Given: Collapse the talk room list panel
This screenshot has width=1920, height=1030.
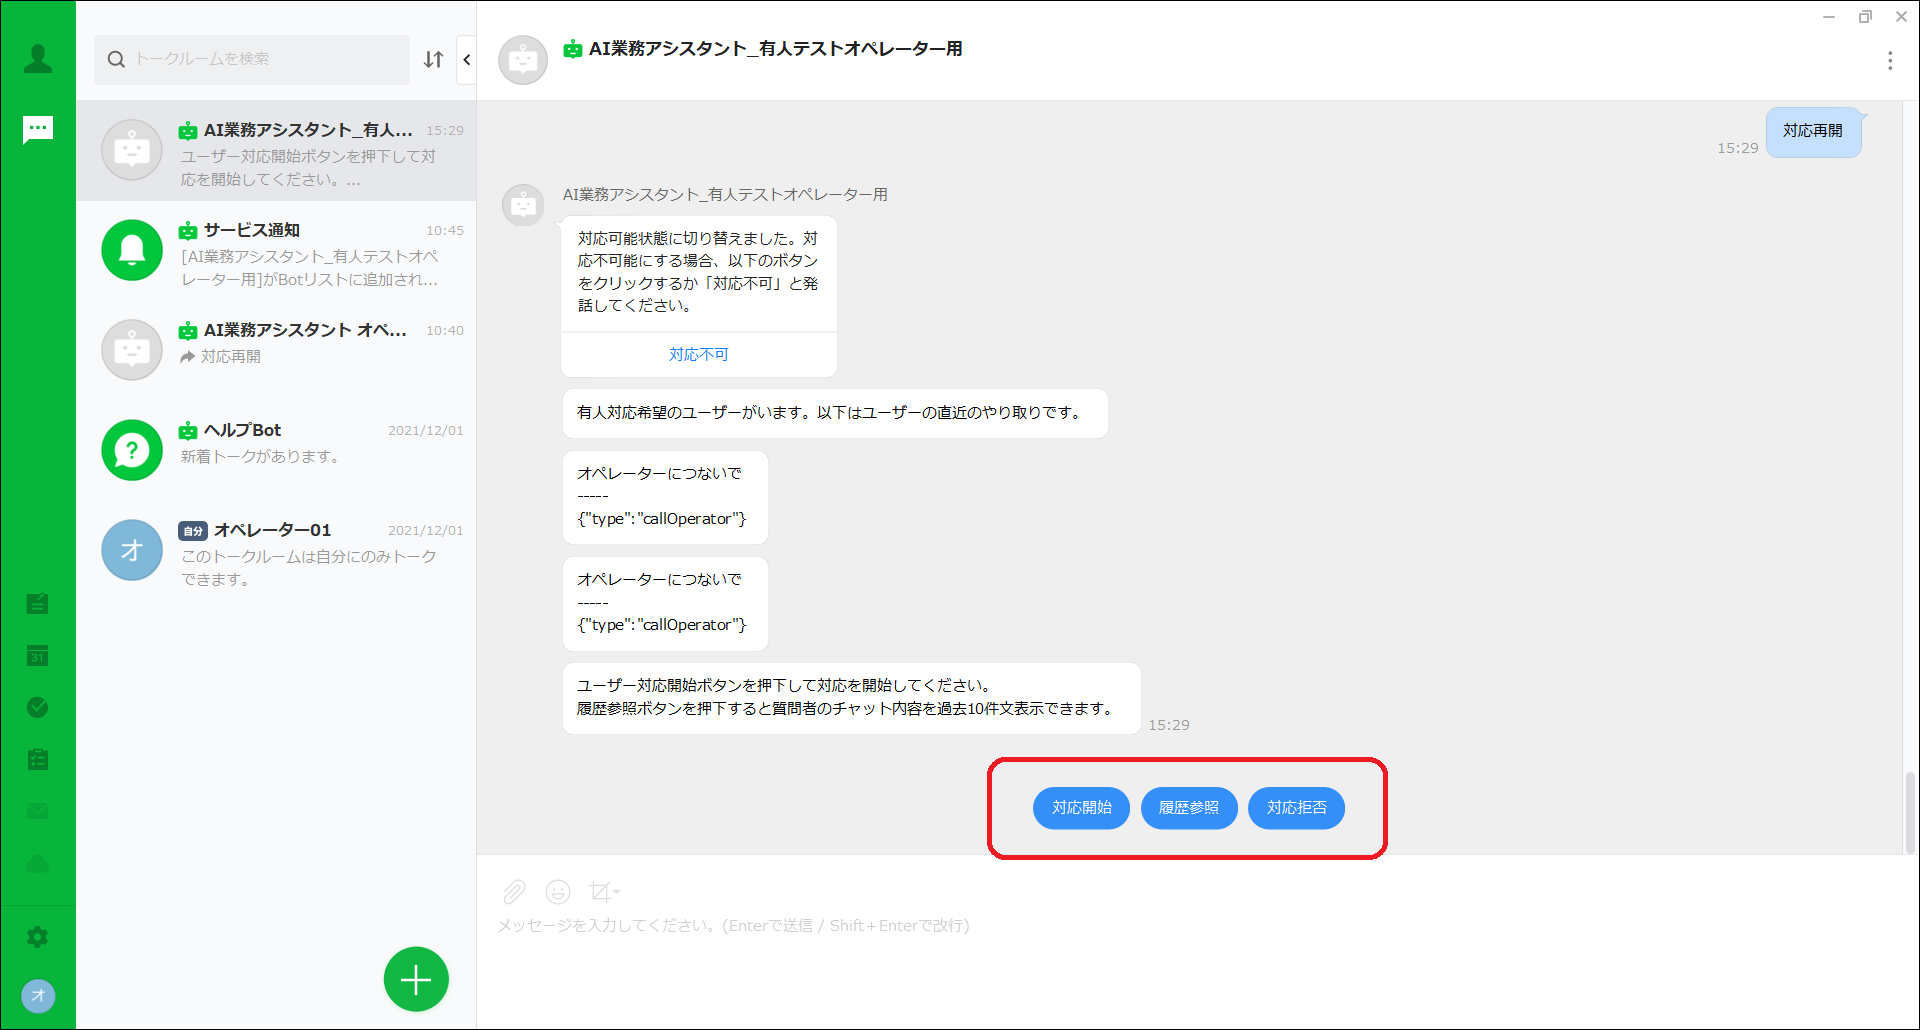Looking at the screenshot, I should point(467,60).
